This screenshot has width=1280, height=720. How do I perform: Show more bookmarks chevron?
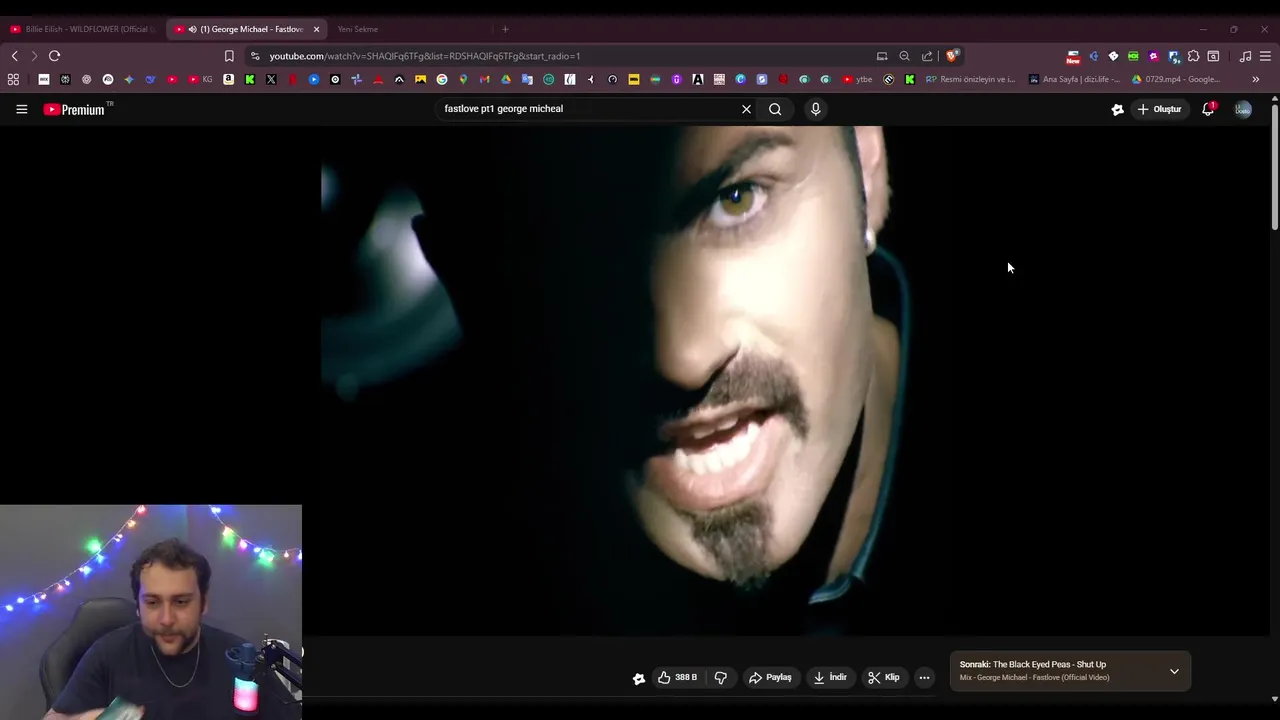tap(1256, 79)
